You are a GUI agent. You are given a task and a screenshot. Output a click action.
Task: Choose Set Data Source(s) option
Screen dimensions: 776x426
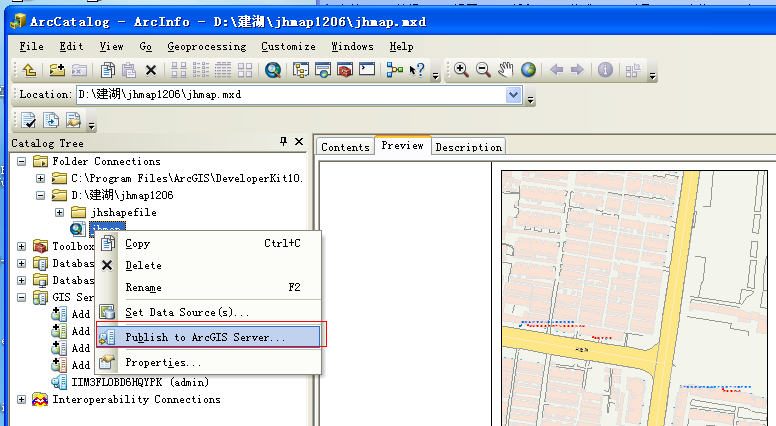click(x=208, y=312)
